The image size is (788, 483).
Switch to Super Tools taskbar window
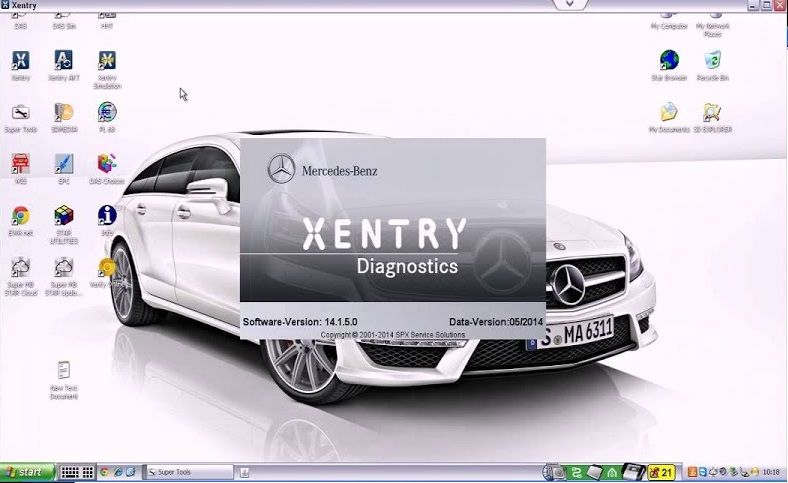[x=189, y=472]
